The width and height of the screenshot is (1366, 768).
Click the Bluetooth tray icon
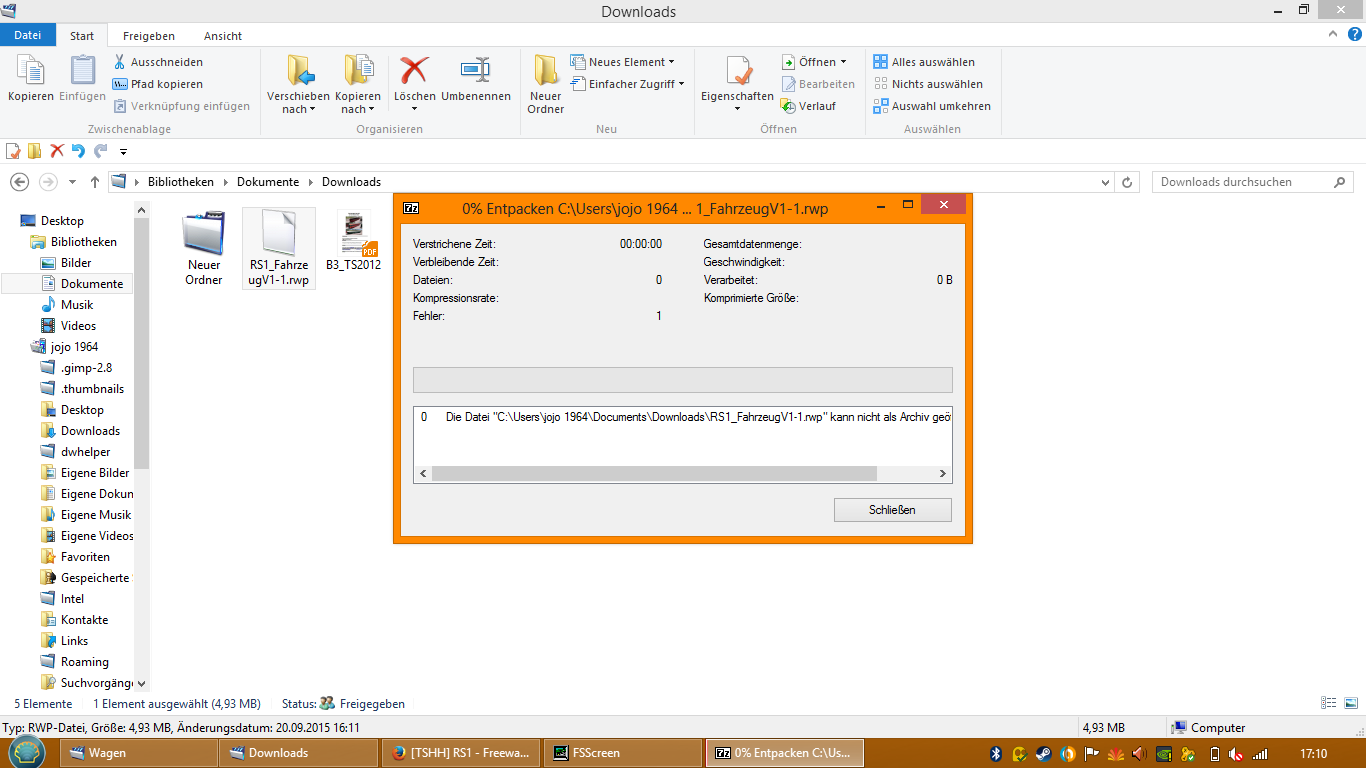pyautogui.click(x=996, y=754)
